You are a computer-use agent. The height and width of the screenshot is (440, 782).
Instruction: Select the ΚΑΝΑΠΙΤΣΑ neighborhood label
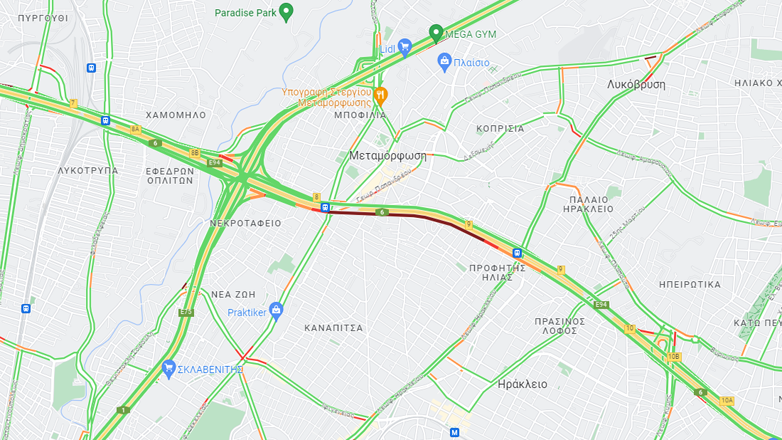click(334, 328)
